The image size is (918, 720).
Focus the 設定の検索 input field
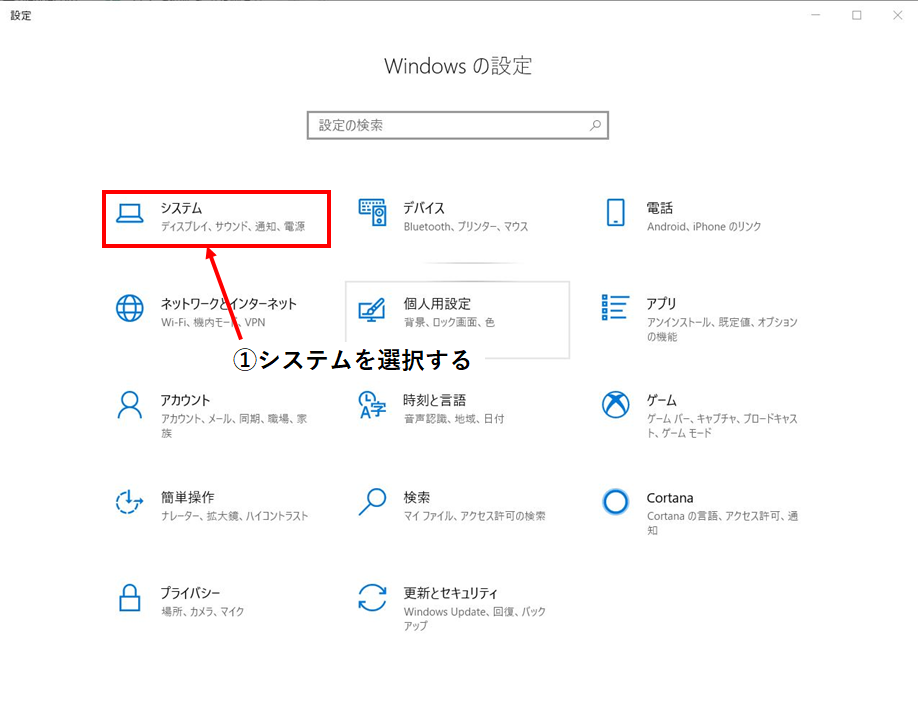click(x=458, y=125)
